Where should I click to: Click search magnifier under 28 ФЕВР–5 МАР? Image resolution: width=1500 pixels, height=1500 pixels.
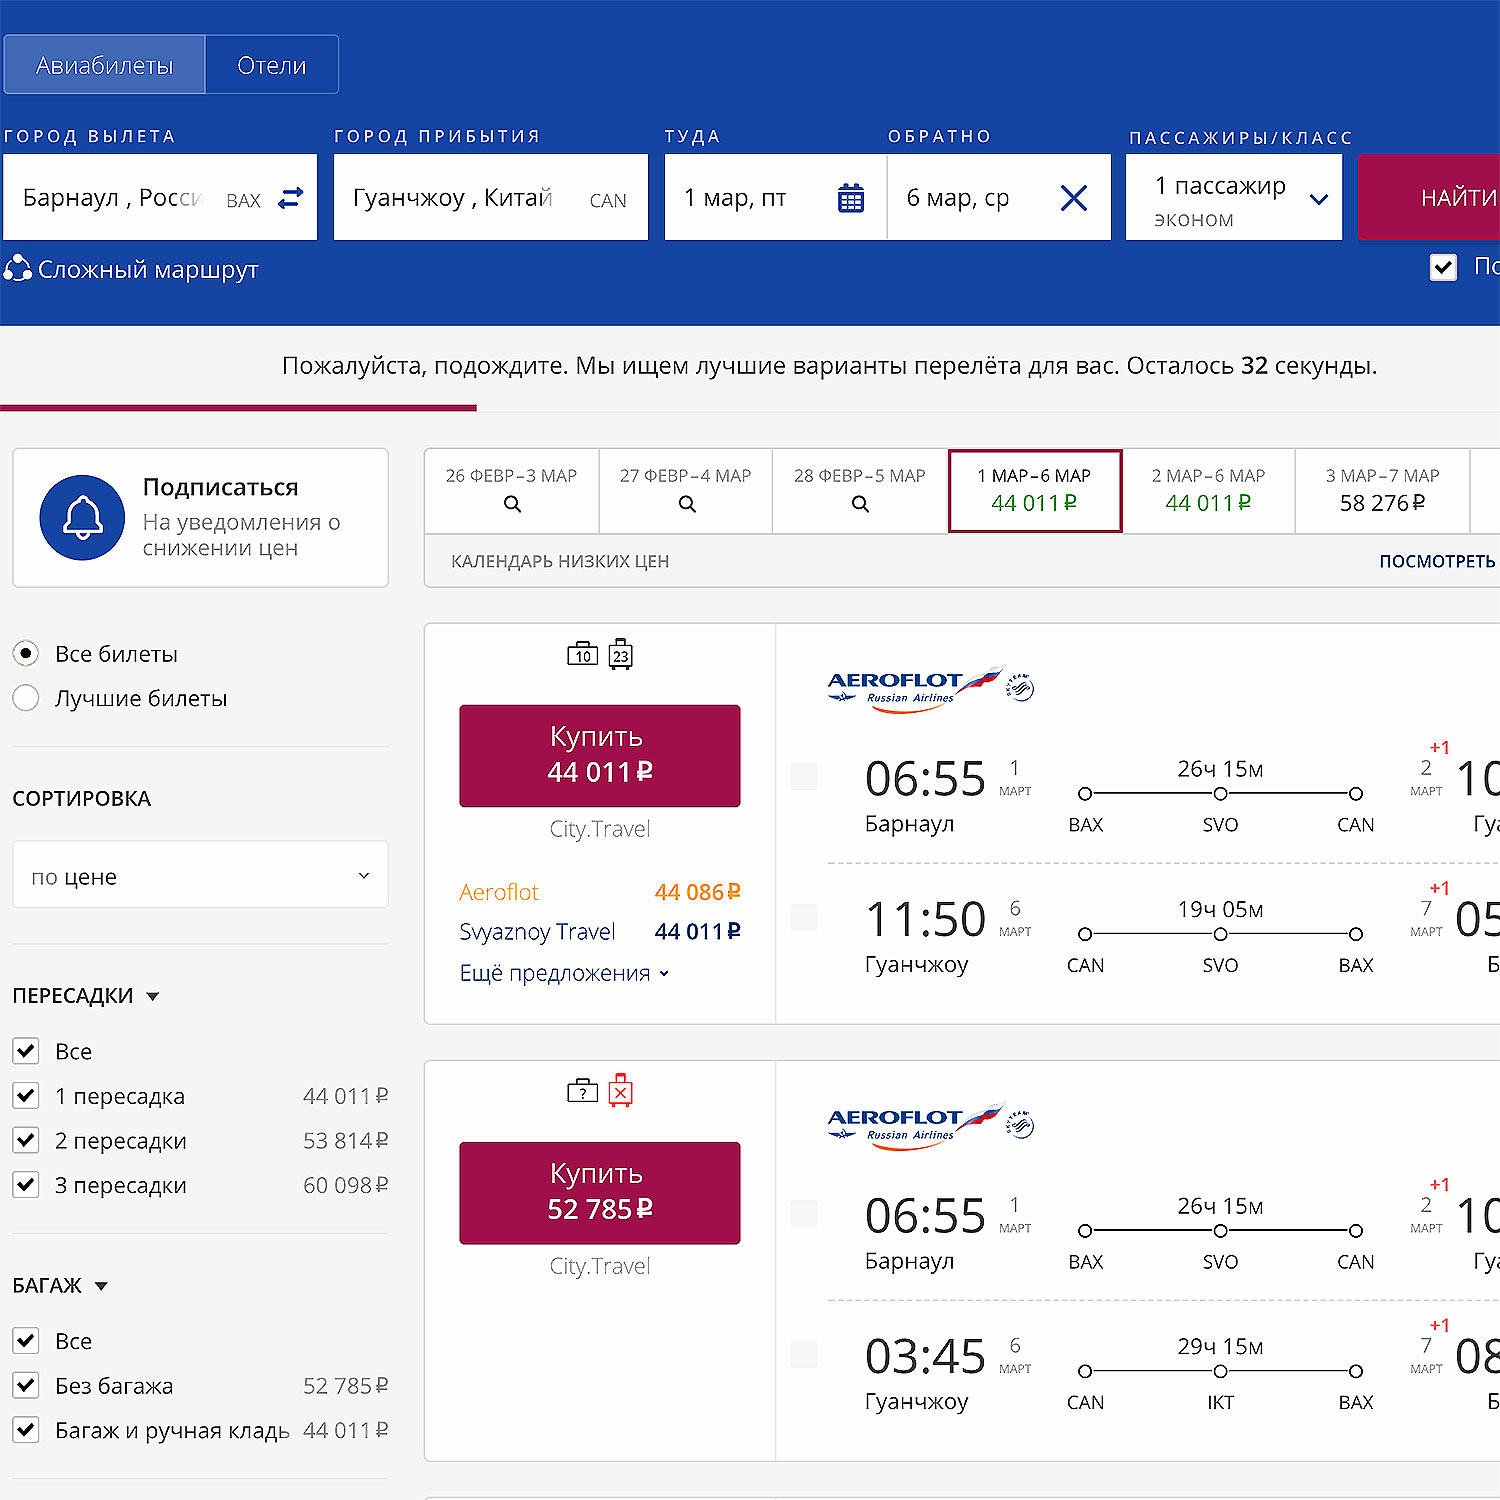coord(860,504)
